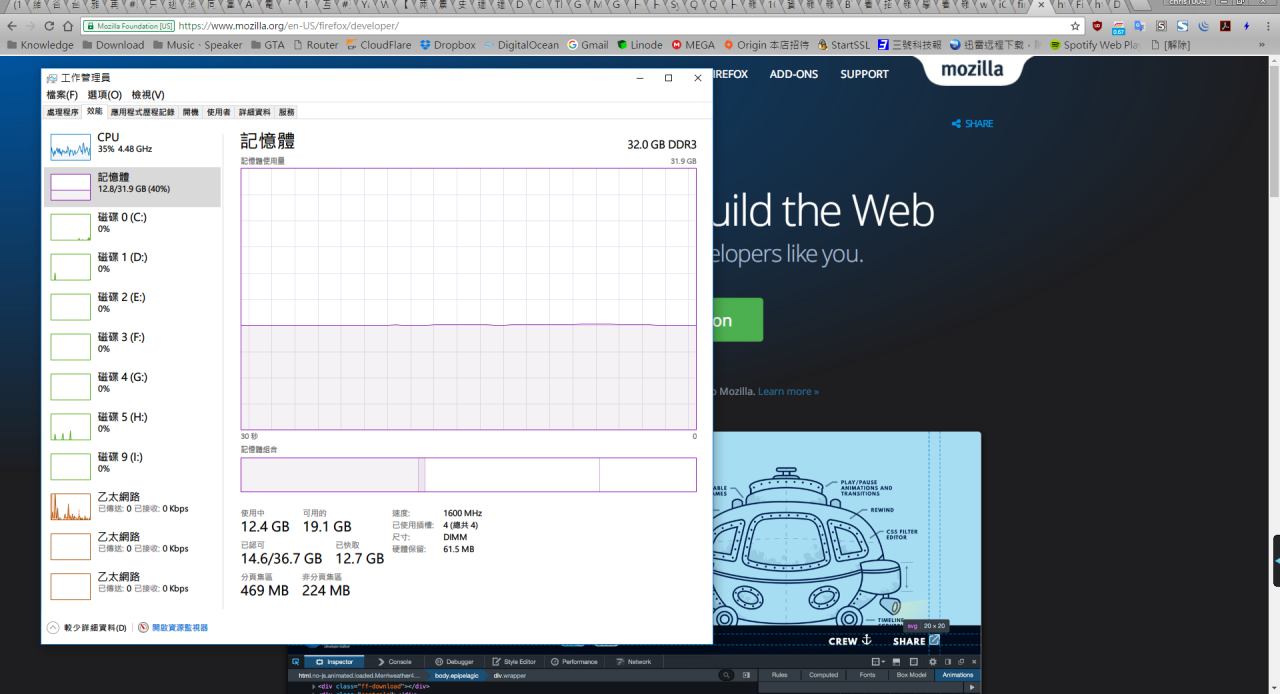1280x694 pixels.
Task: Select the 記憶體 memory graph item
Action: (x=132, y=186)
